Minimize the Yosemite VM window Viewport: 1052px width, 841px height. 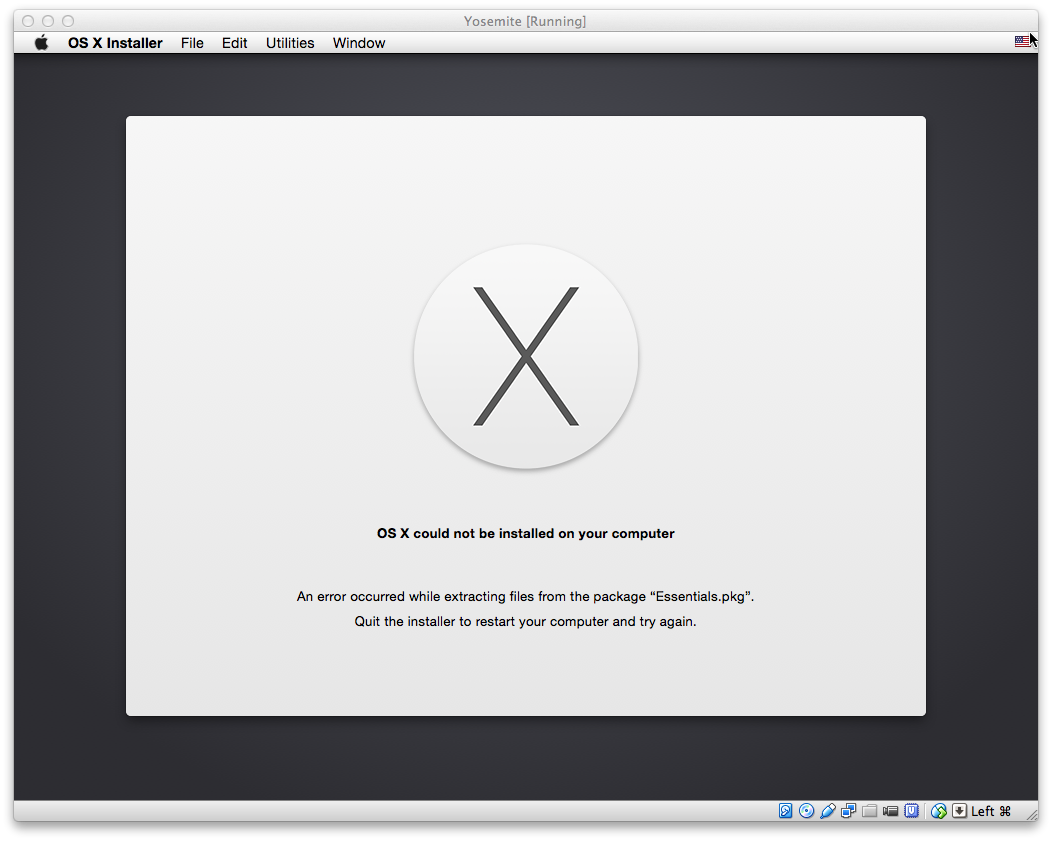[x=48, y=21]
